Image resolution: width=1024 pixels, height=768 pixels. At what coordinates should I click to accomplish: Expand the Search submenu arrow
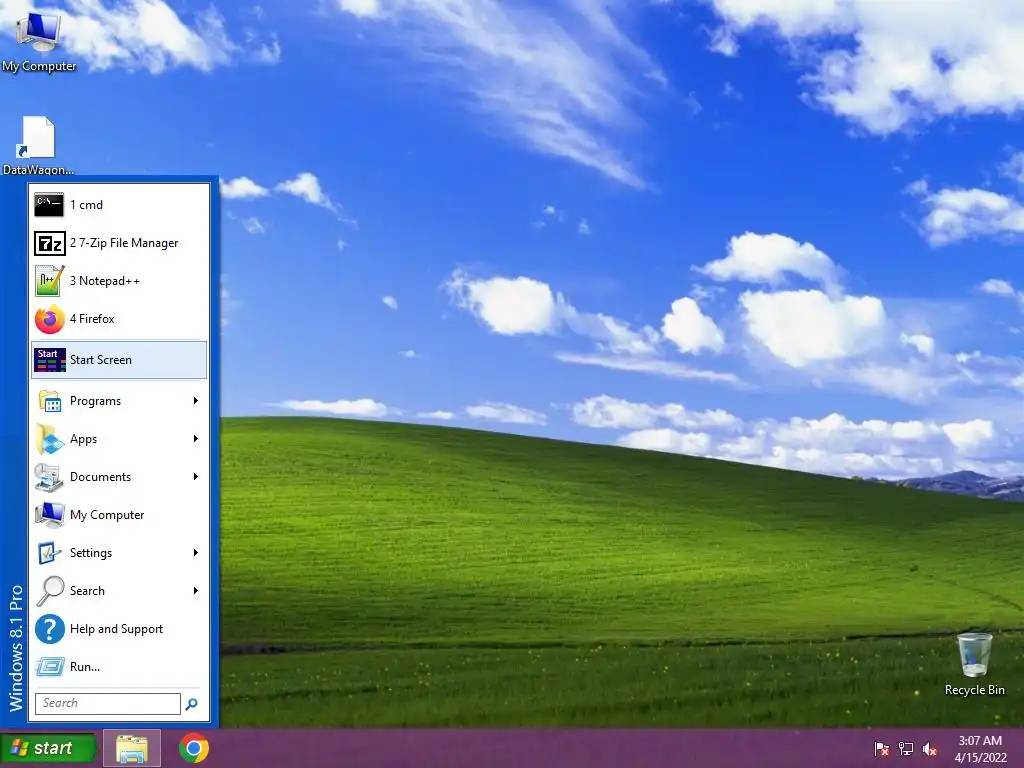pyautogui.click(x=195, y=591)
